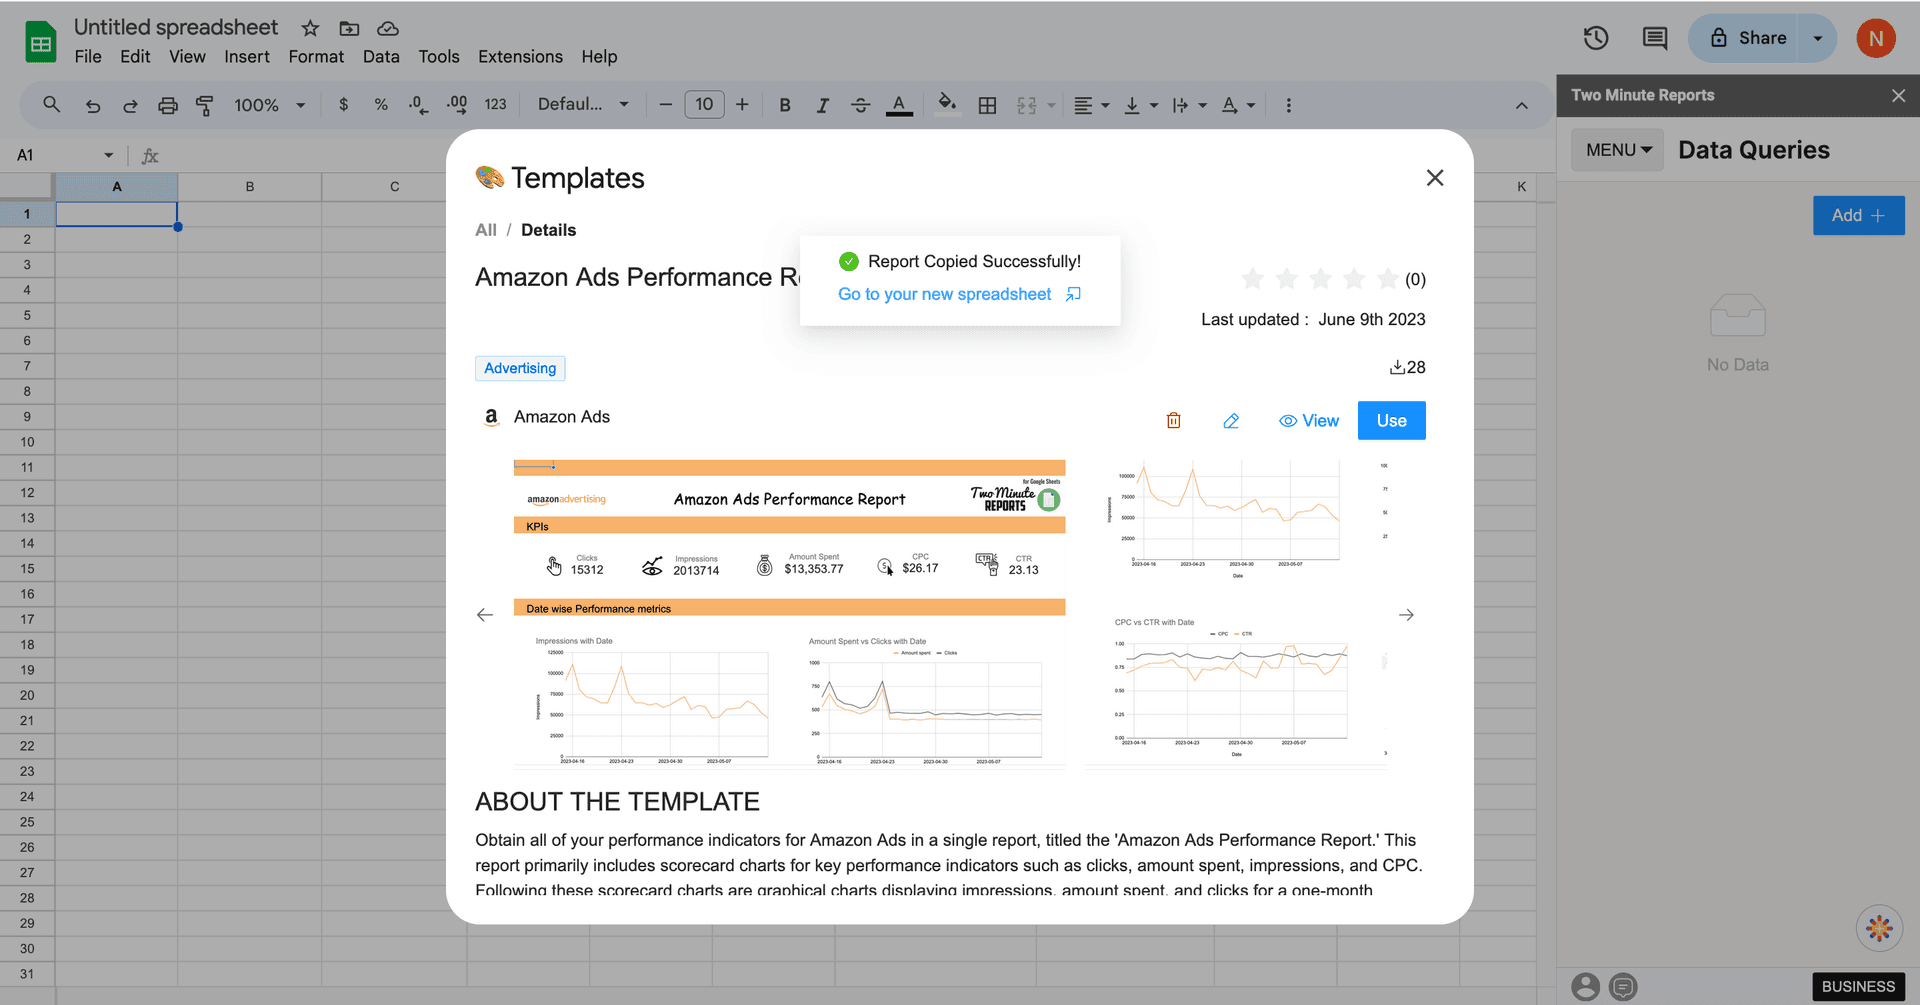Image resolution: width=1920 pixels, height=1005 pixels.
Task: Undo the last action
Action: point(93,105)
